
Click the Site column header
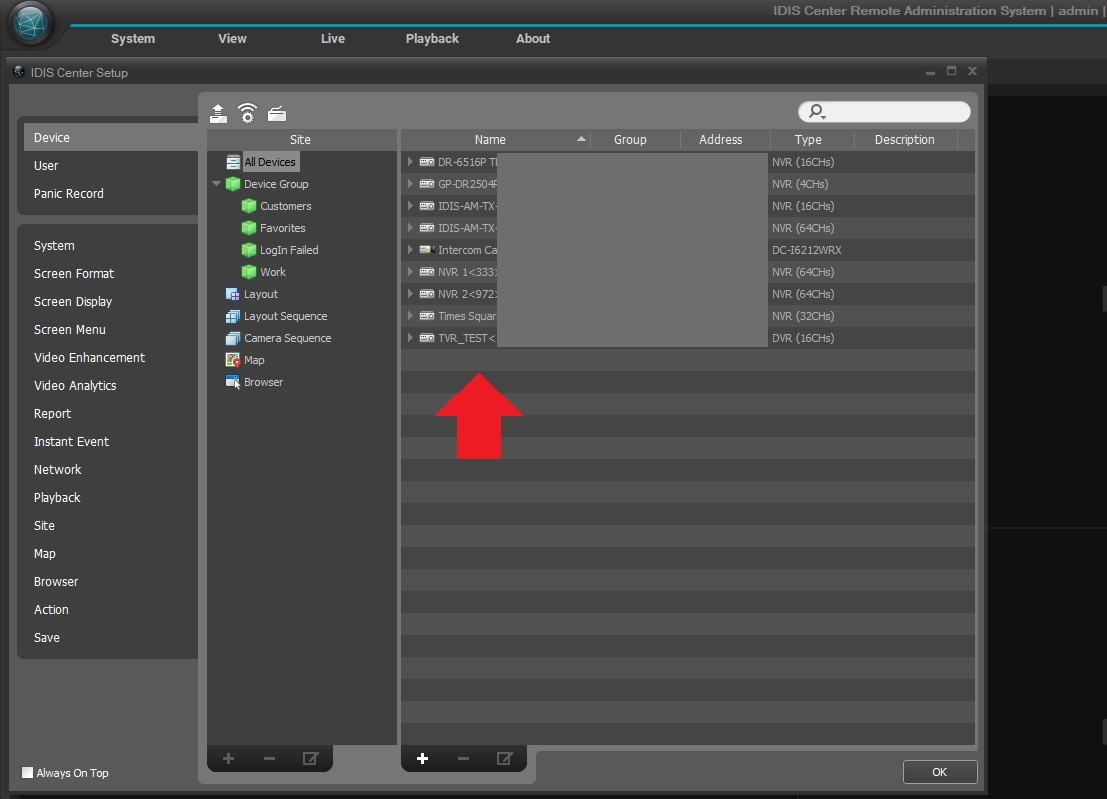tap(300, 140)
